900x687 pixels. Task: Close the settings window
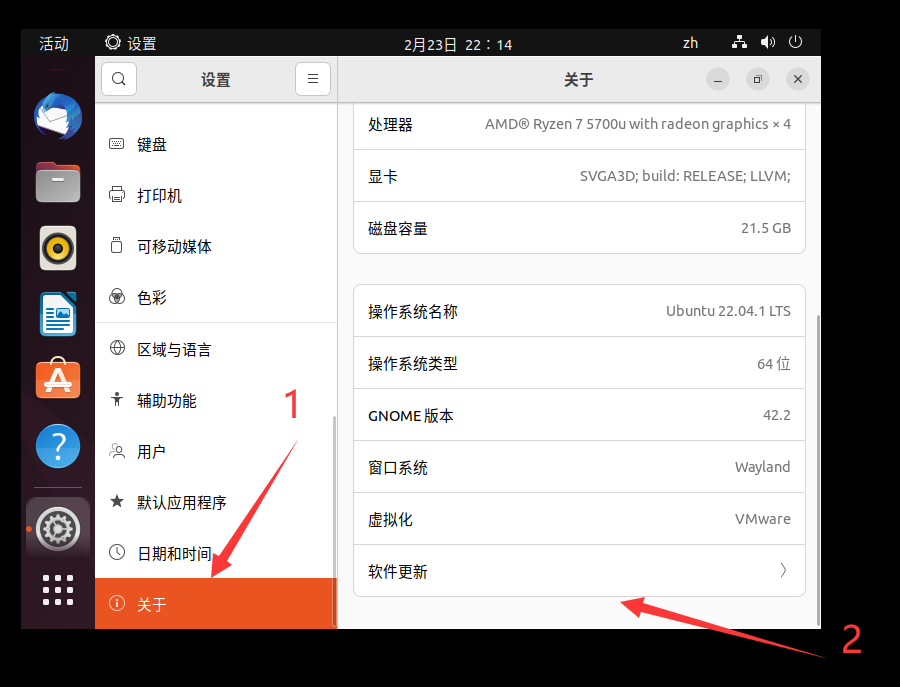(798, 79)
